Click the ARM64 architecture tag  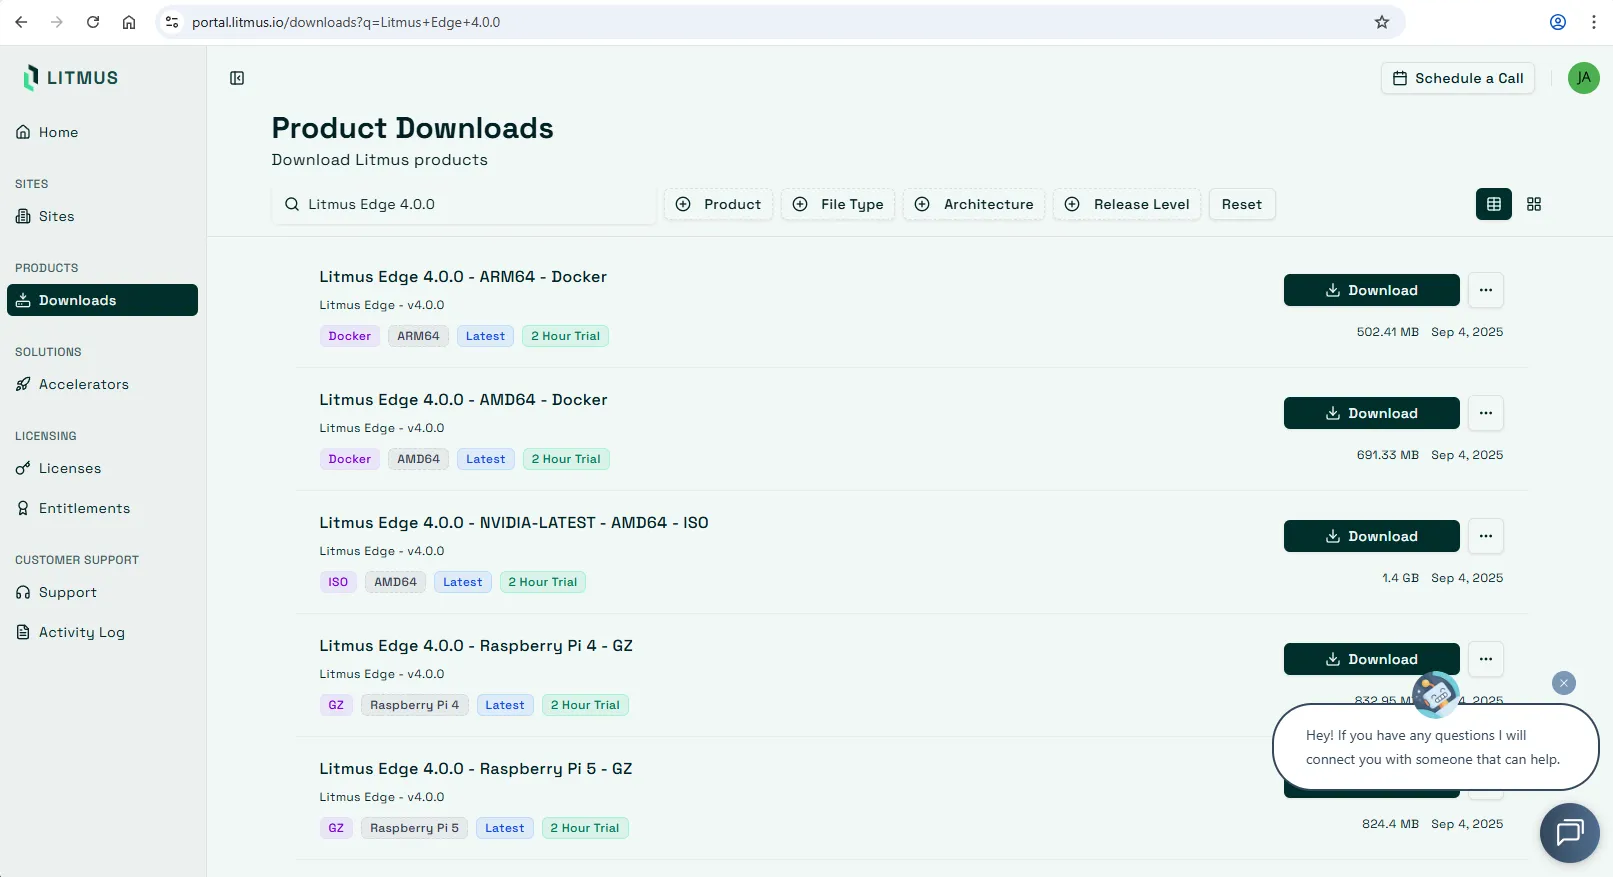pos(418,336)
